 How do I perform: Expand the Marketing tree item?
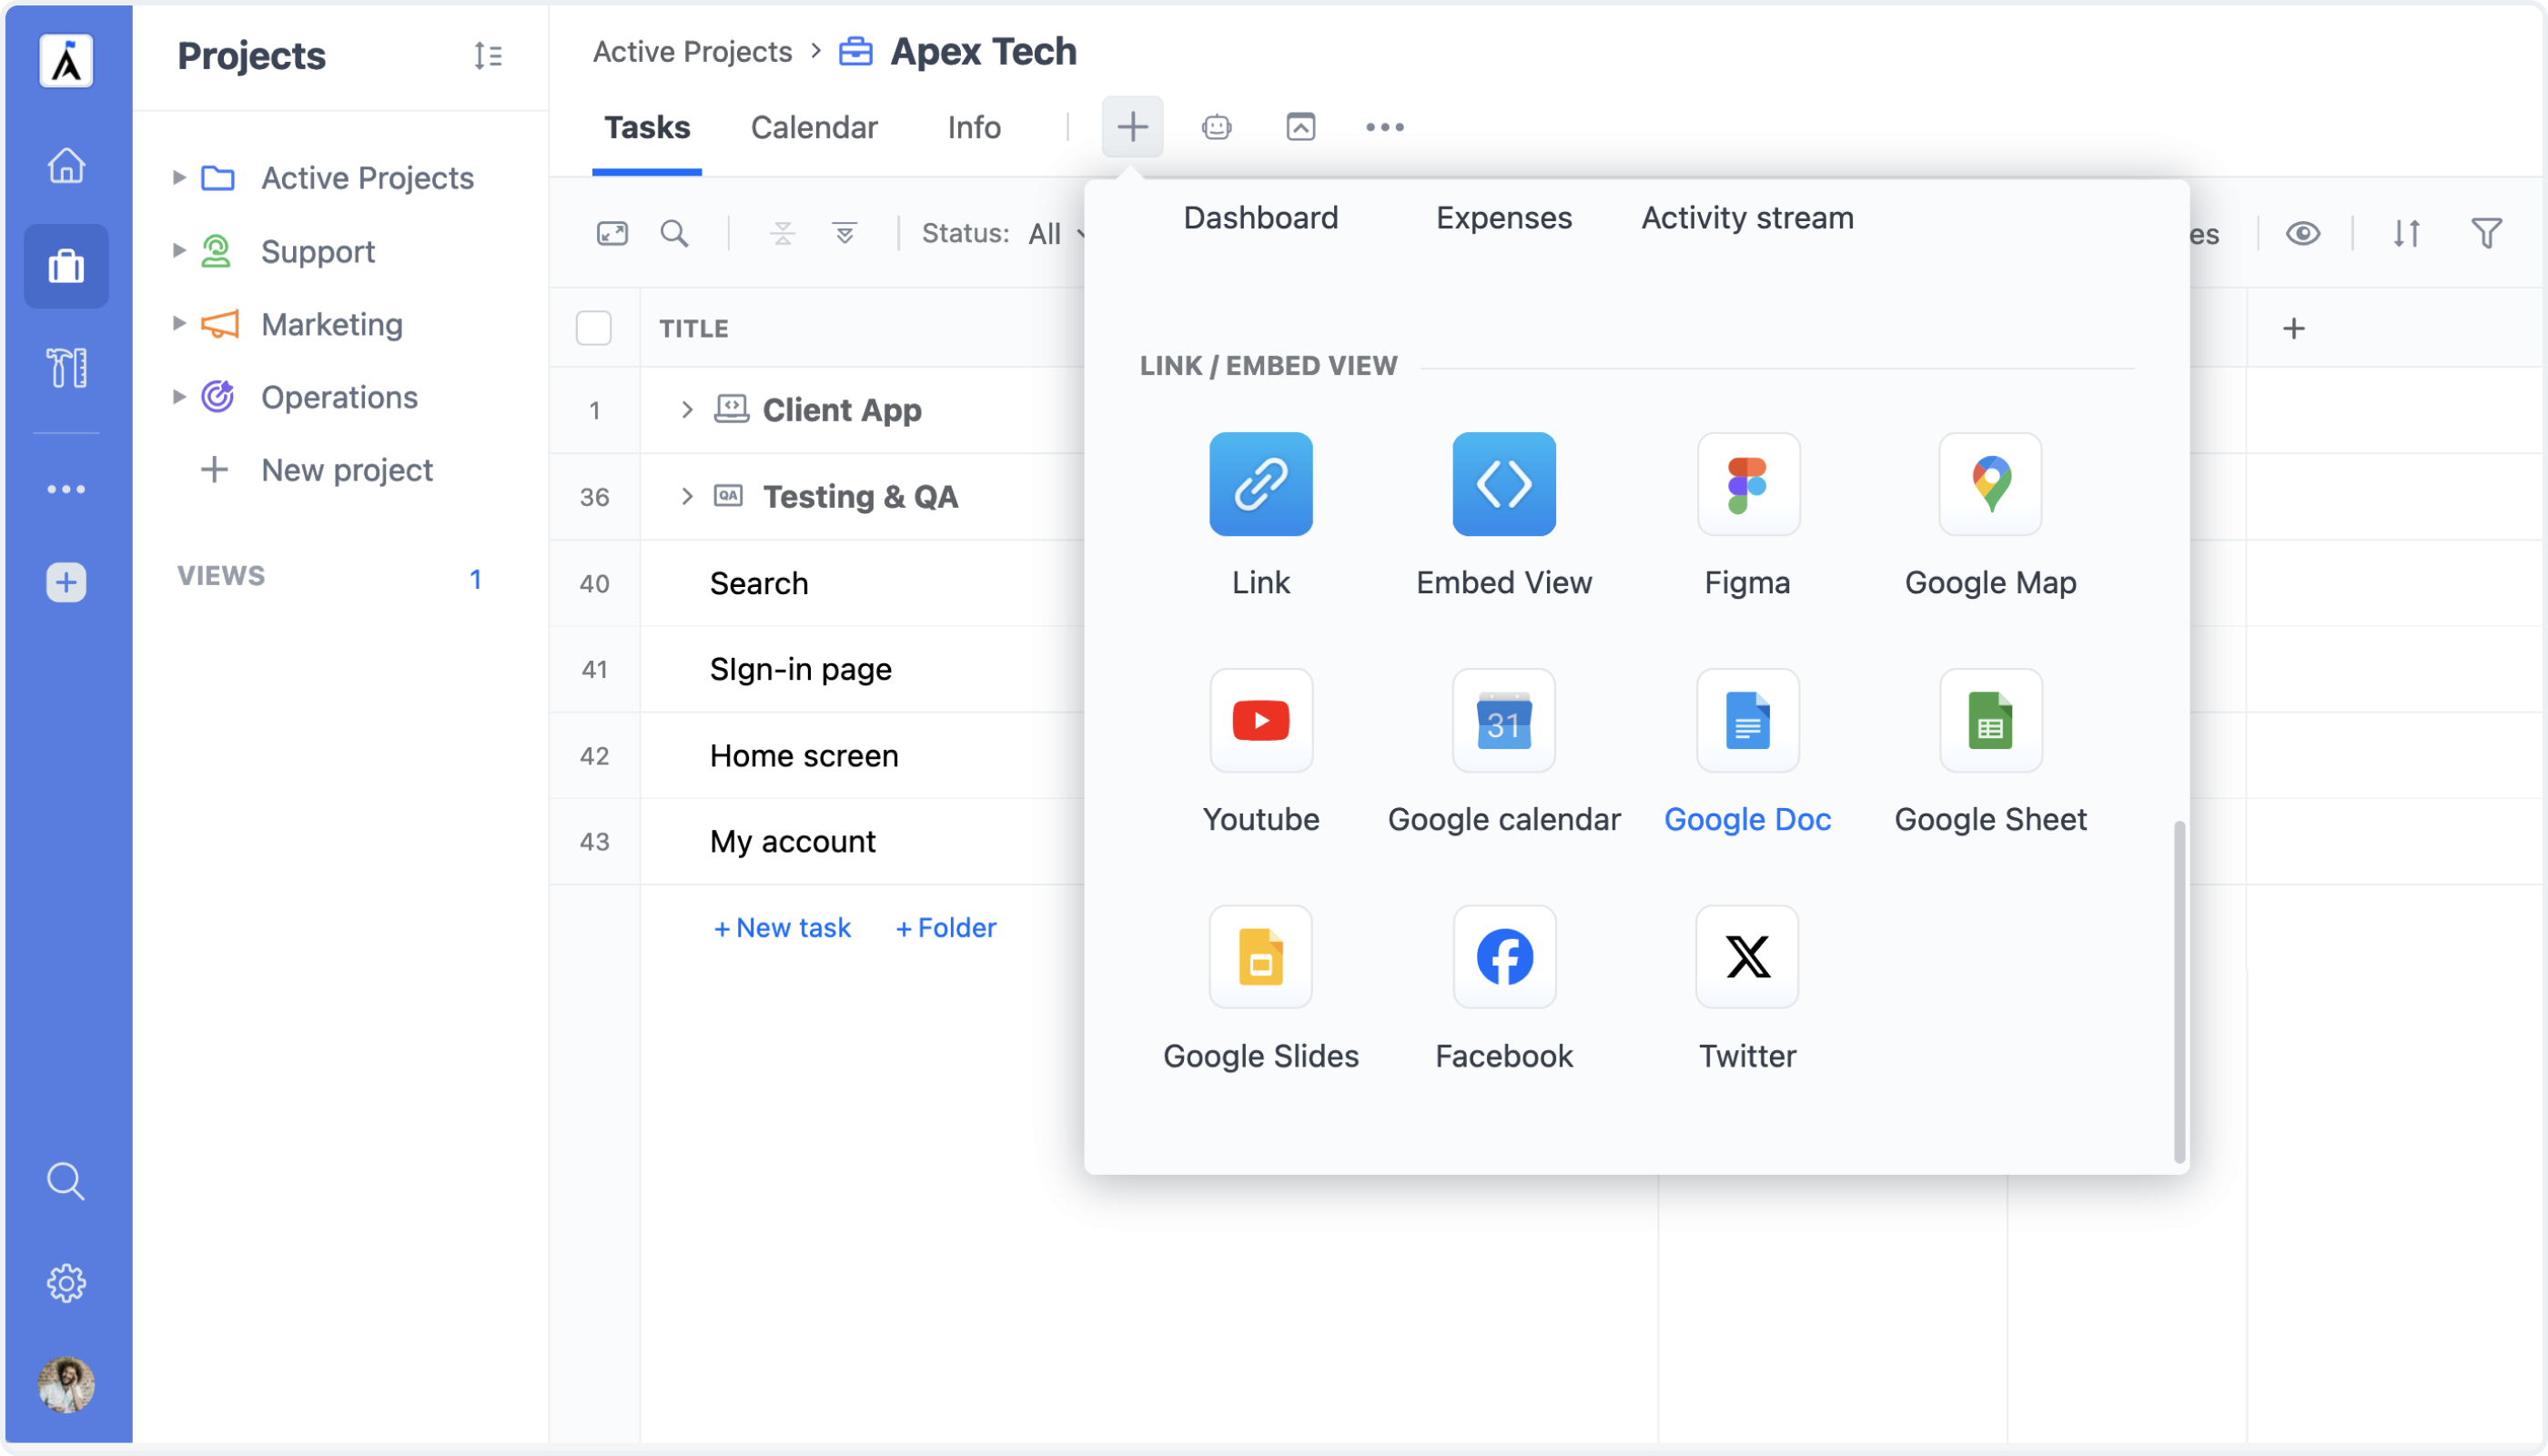coord(179,323)
